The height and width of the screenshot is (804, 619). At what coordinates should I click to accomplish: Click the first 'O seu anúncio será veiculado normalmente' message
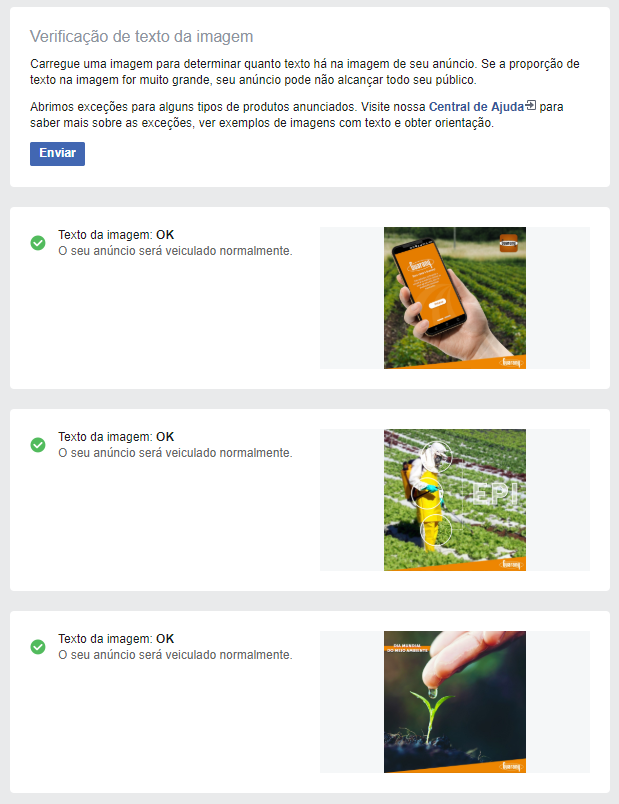175,251
